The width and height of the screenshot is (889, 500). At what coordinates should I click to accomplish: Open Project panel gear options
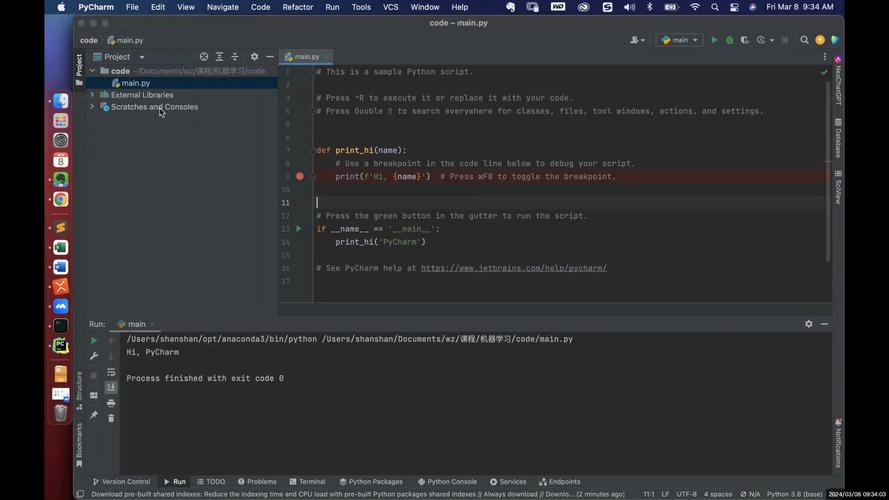254,57
